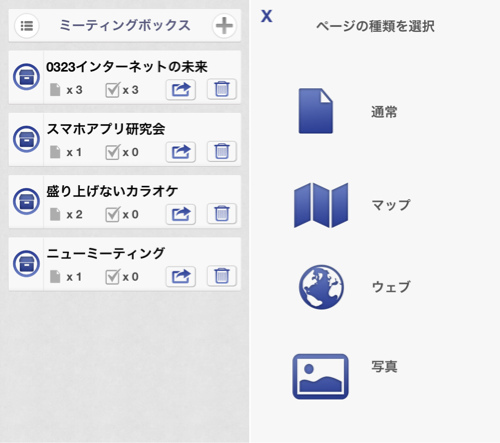
Task: Choose the 写真 photo page type
Action: coord(321,376)
